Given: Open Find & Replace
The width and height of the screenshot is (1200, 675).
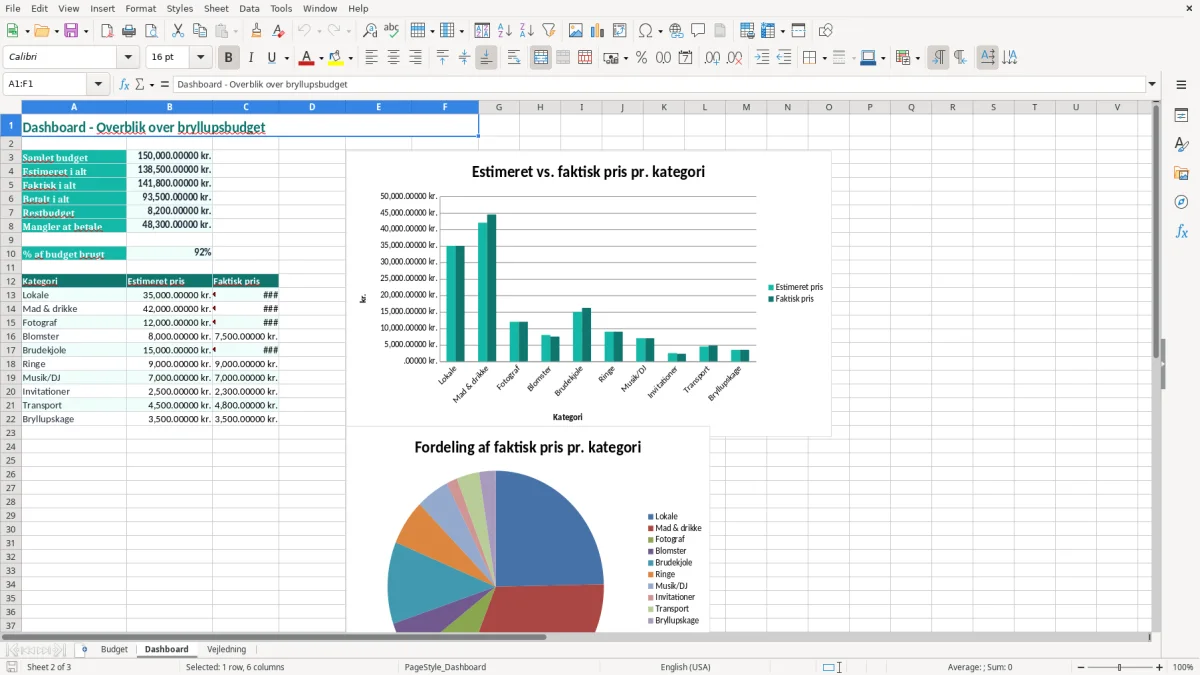Looking at the screenshot, I should 370,31.
